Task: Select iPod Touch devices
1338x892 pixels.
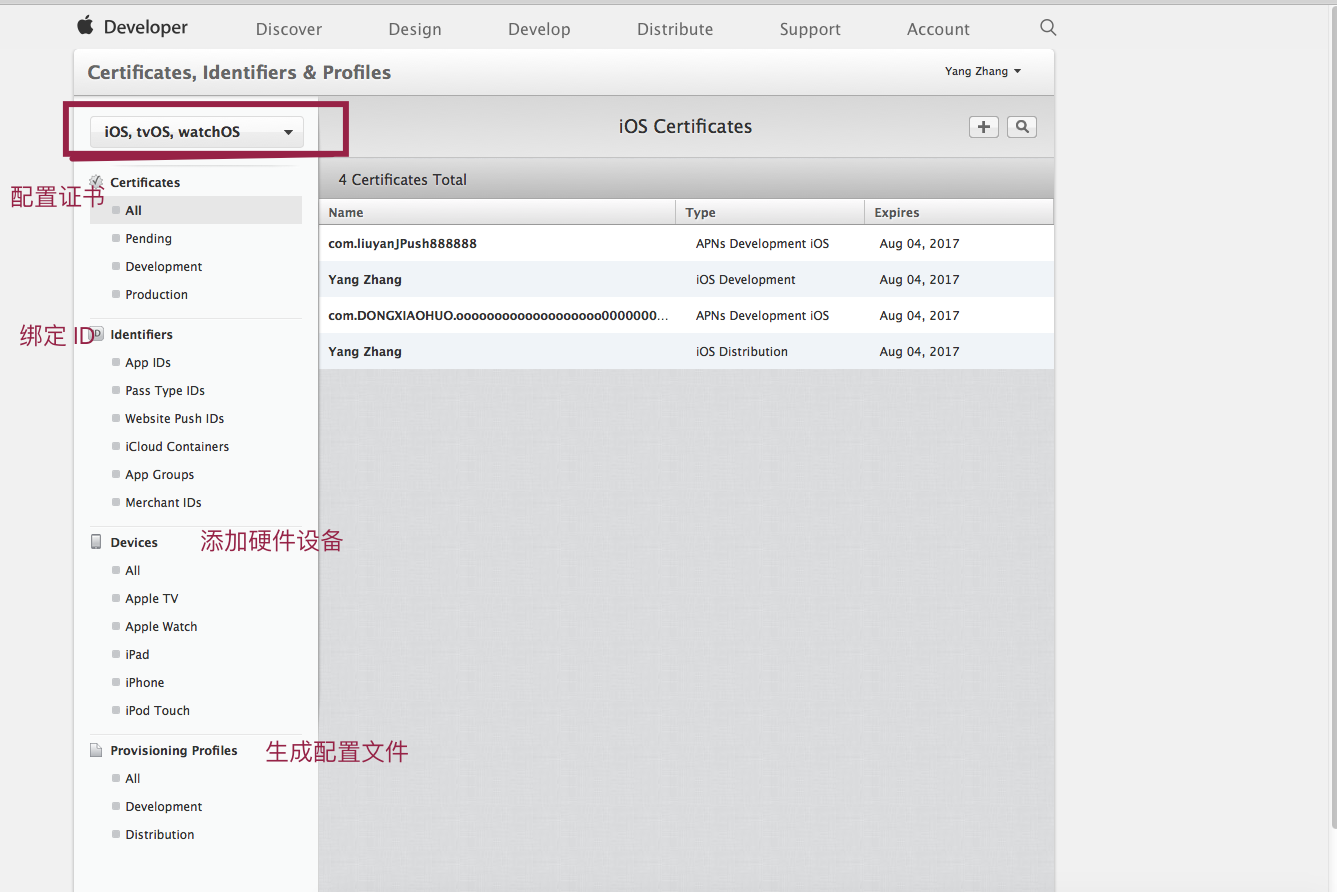Action: click(157, 710)
